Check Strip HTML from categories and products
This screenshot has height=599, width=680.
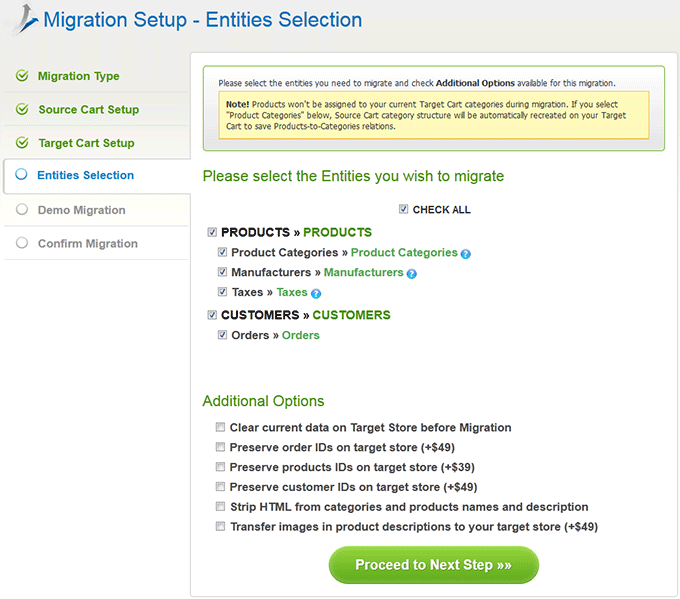click(x=220, y=506)
